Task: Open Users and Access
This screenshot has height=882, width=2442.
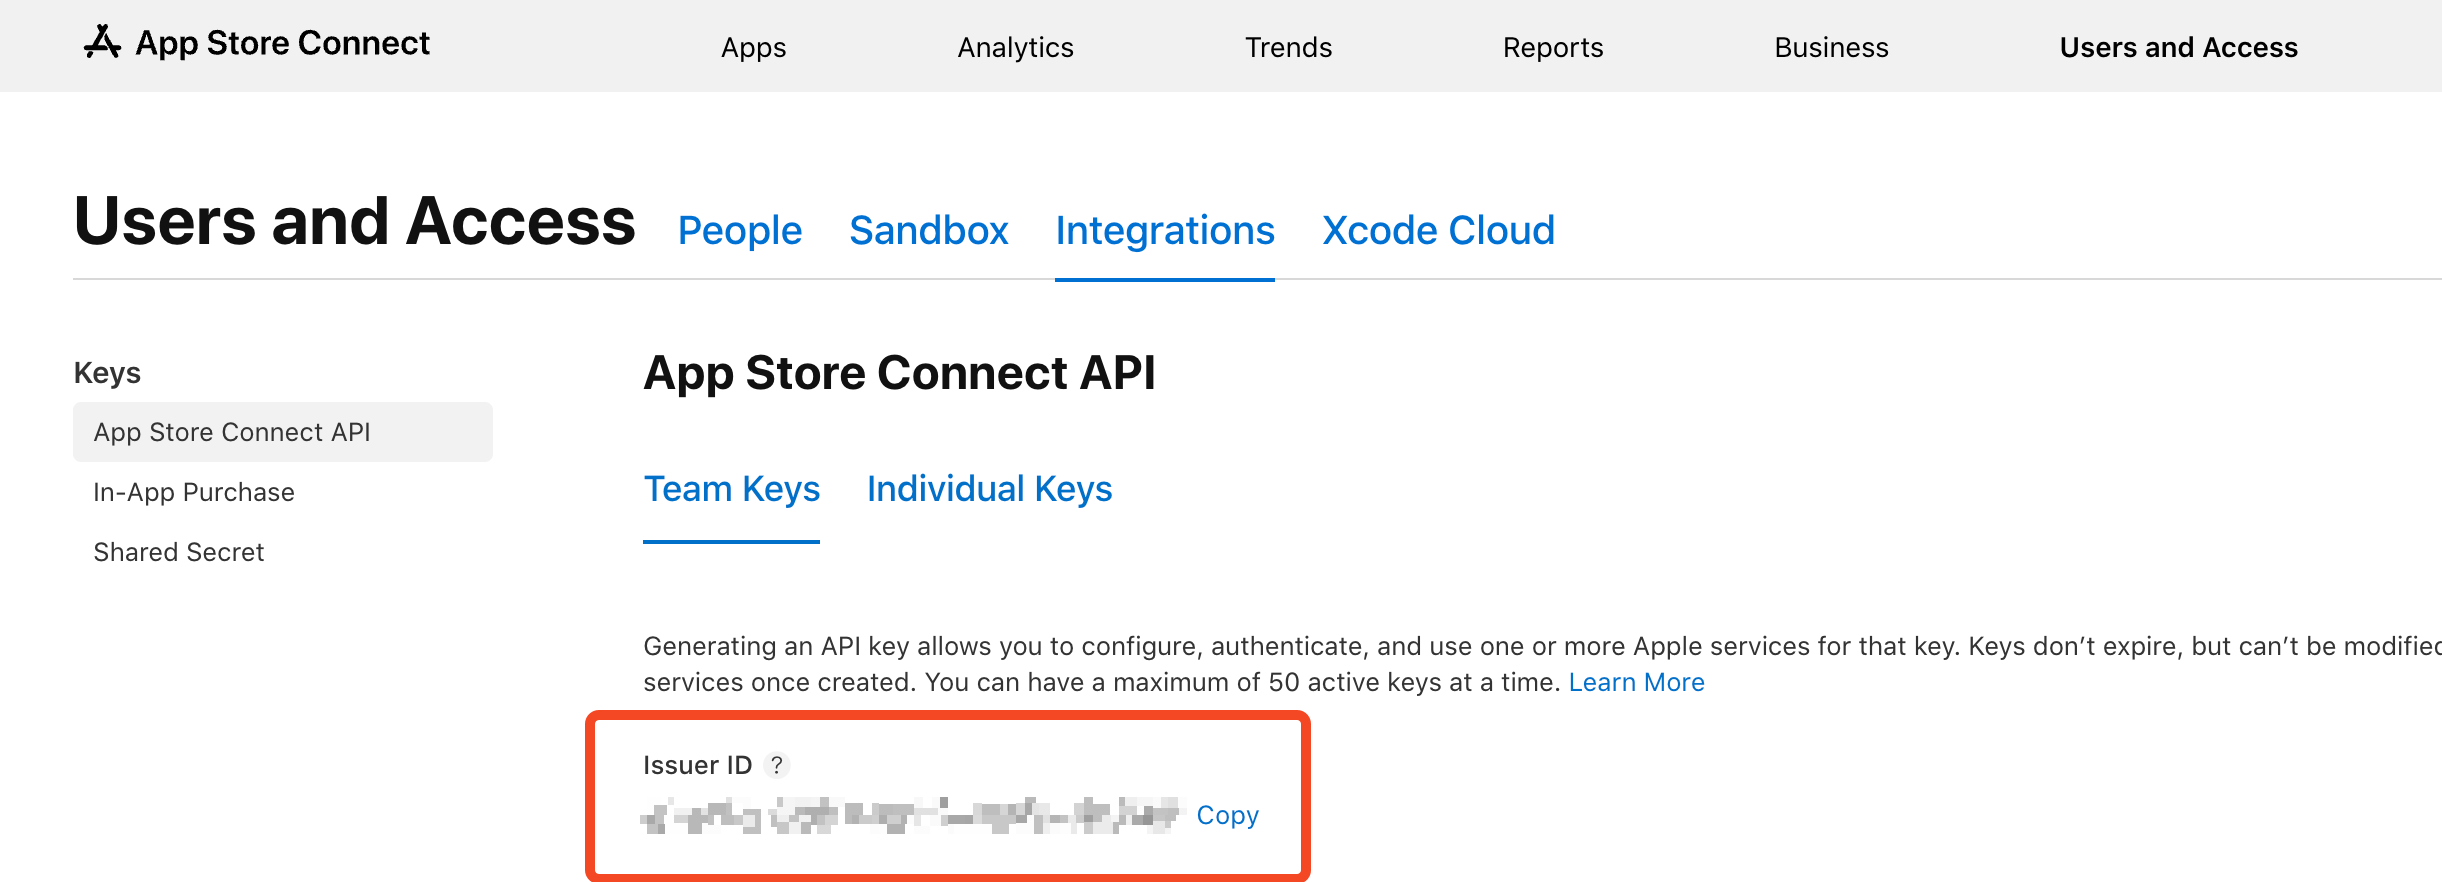Action: (2178, 46)
